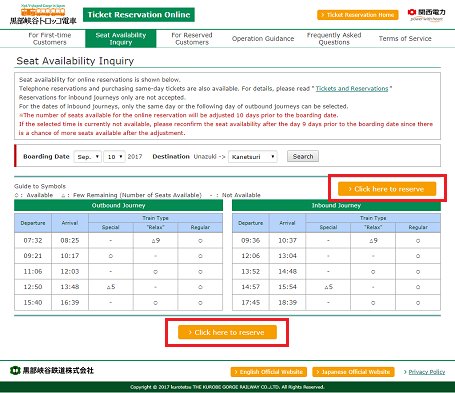Screen dimensions: 455x393
Task: Click the Ticket Reservation Online banner
Action: coord(139,15)
